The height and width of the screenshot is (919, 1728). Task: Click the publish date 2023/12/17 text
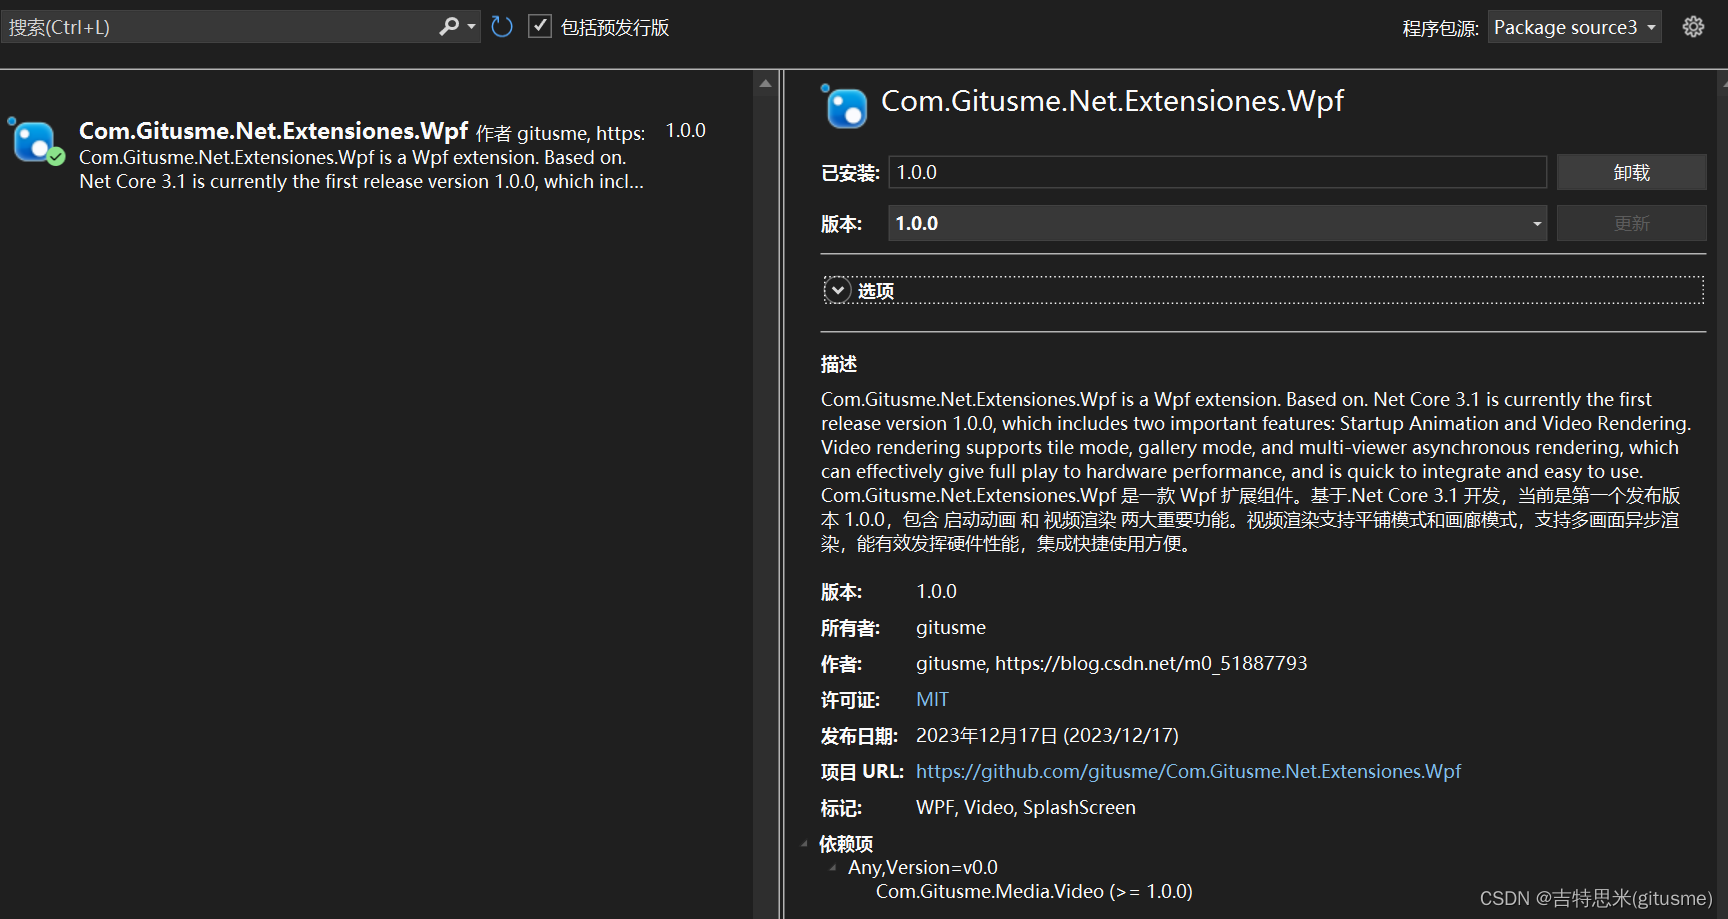1047,735
